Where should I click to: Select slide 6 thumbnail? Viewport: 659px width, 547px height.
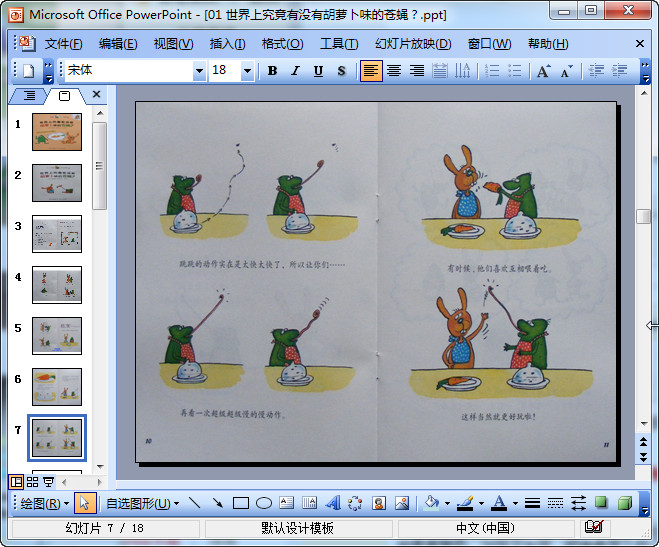(x=57, y=387)
